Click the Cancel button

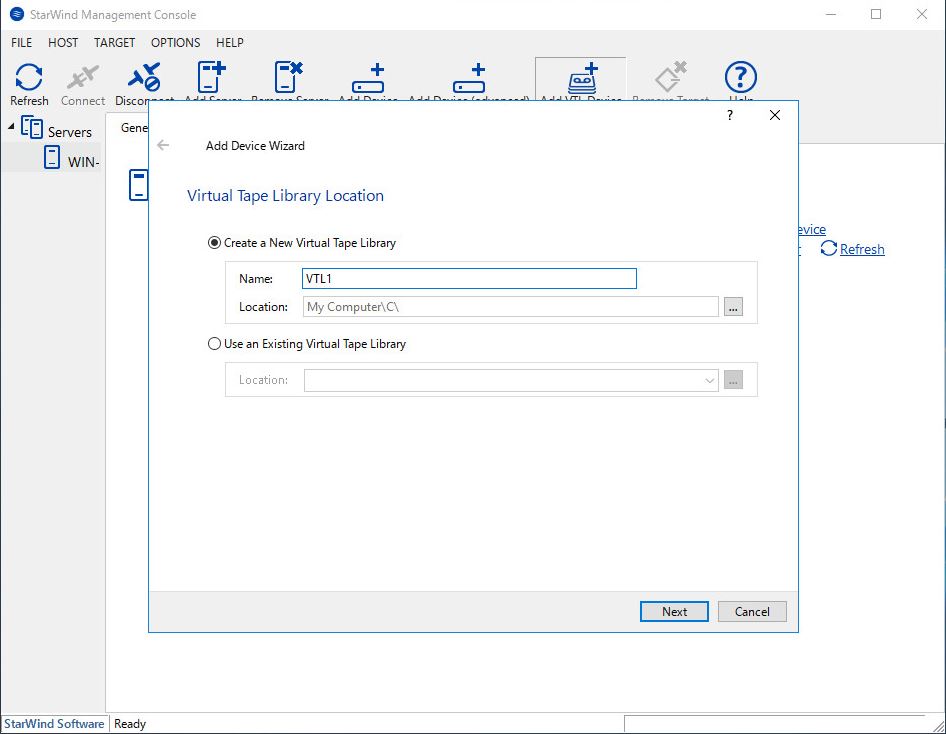752,612
